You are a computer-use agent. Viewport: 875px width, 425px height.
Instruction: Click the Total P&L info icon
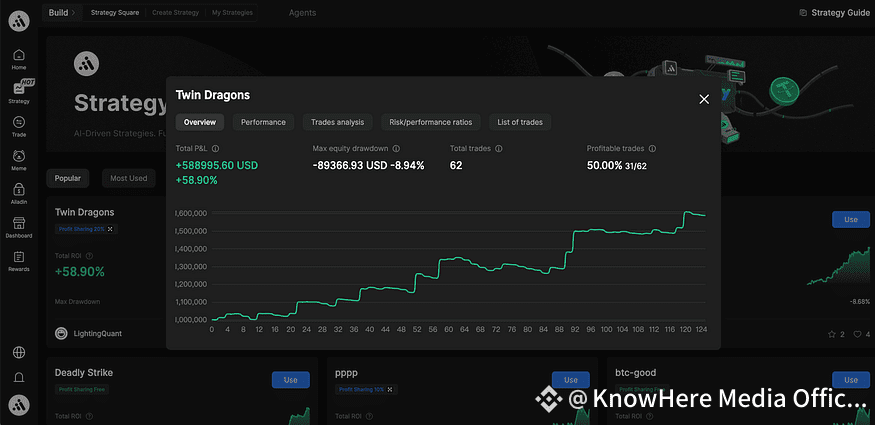216,148
